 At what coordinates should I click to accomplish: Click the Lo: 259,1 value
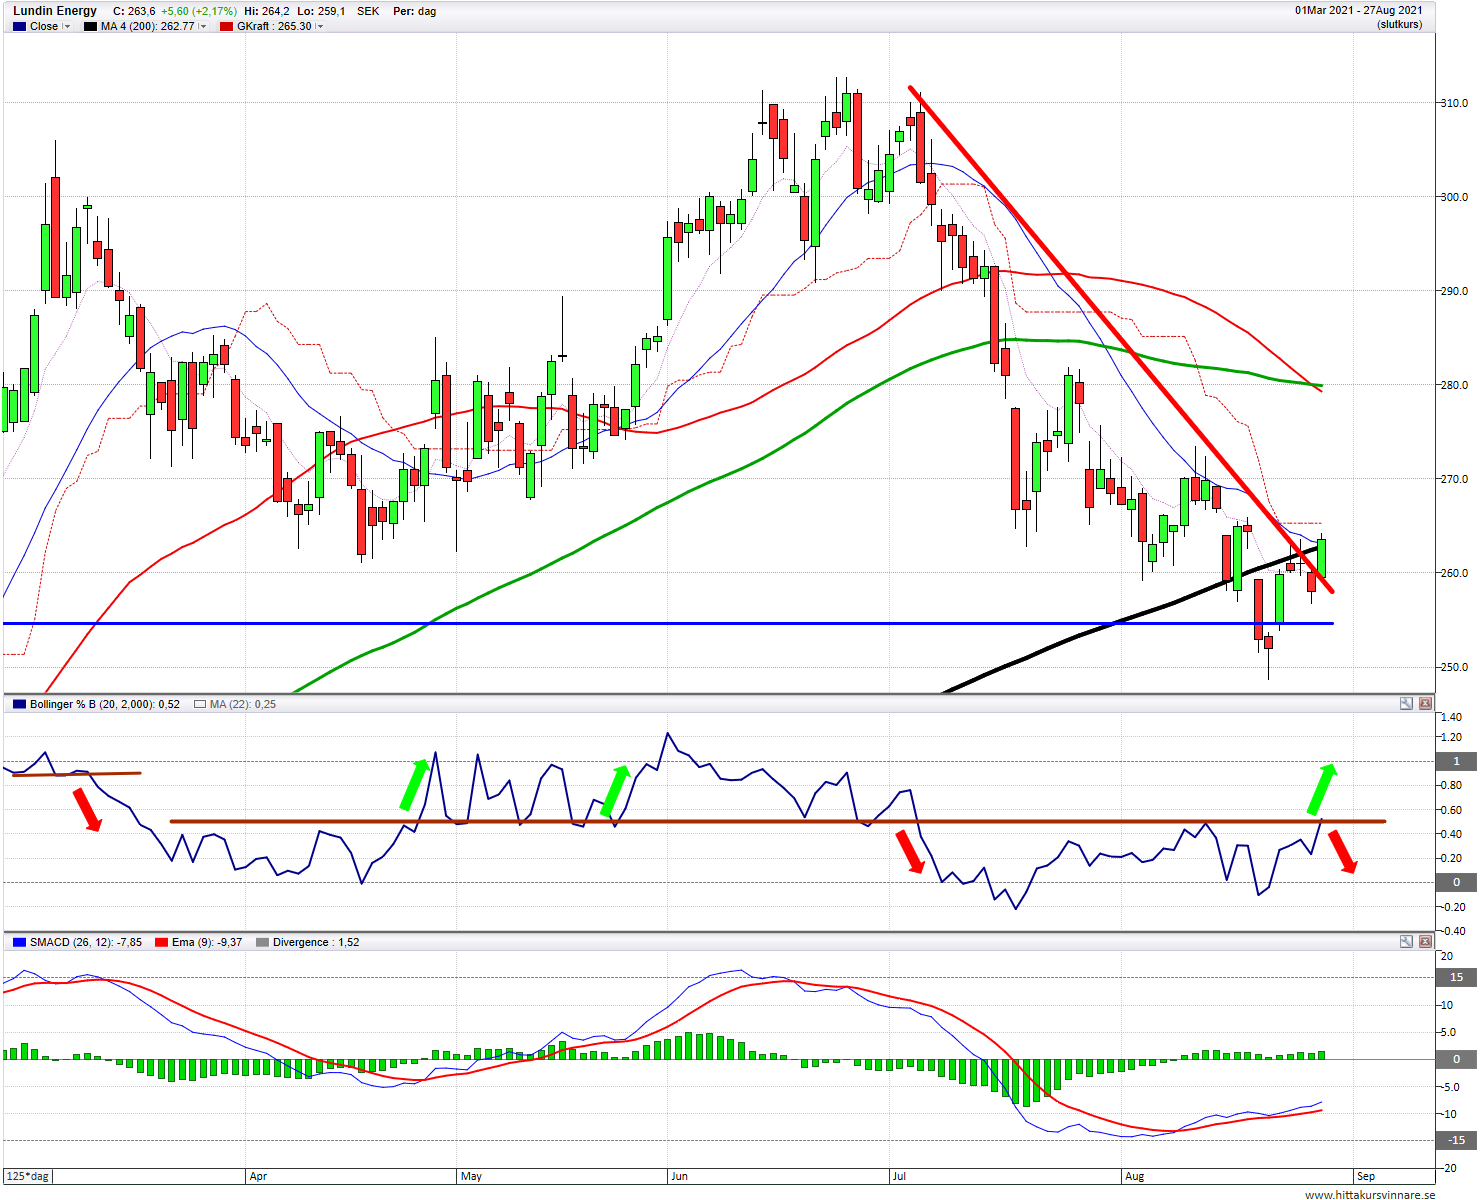pos(322,11)
